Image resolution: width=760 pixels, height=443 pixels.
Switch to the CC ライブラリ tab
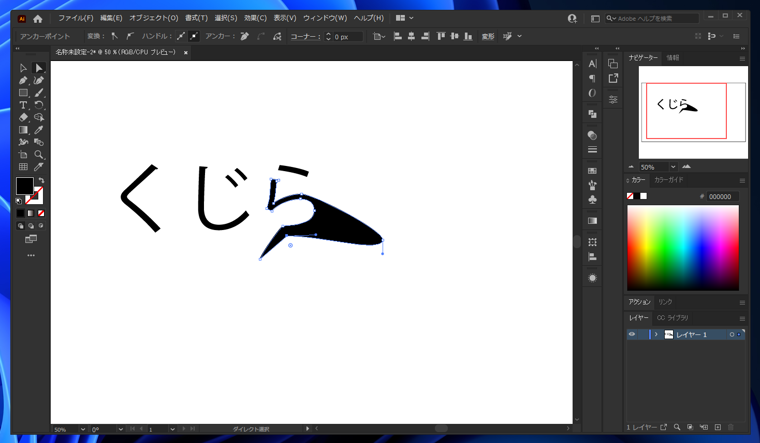(672, 318)
